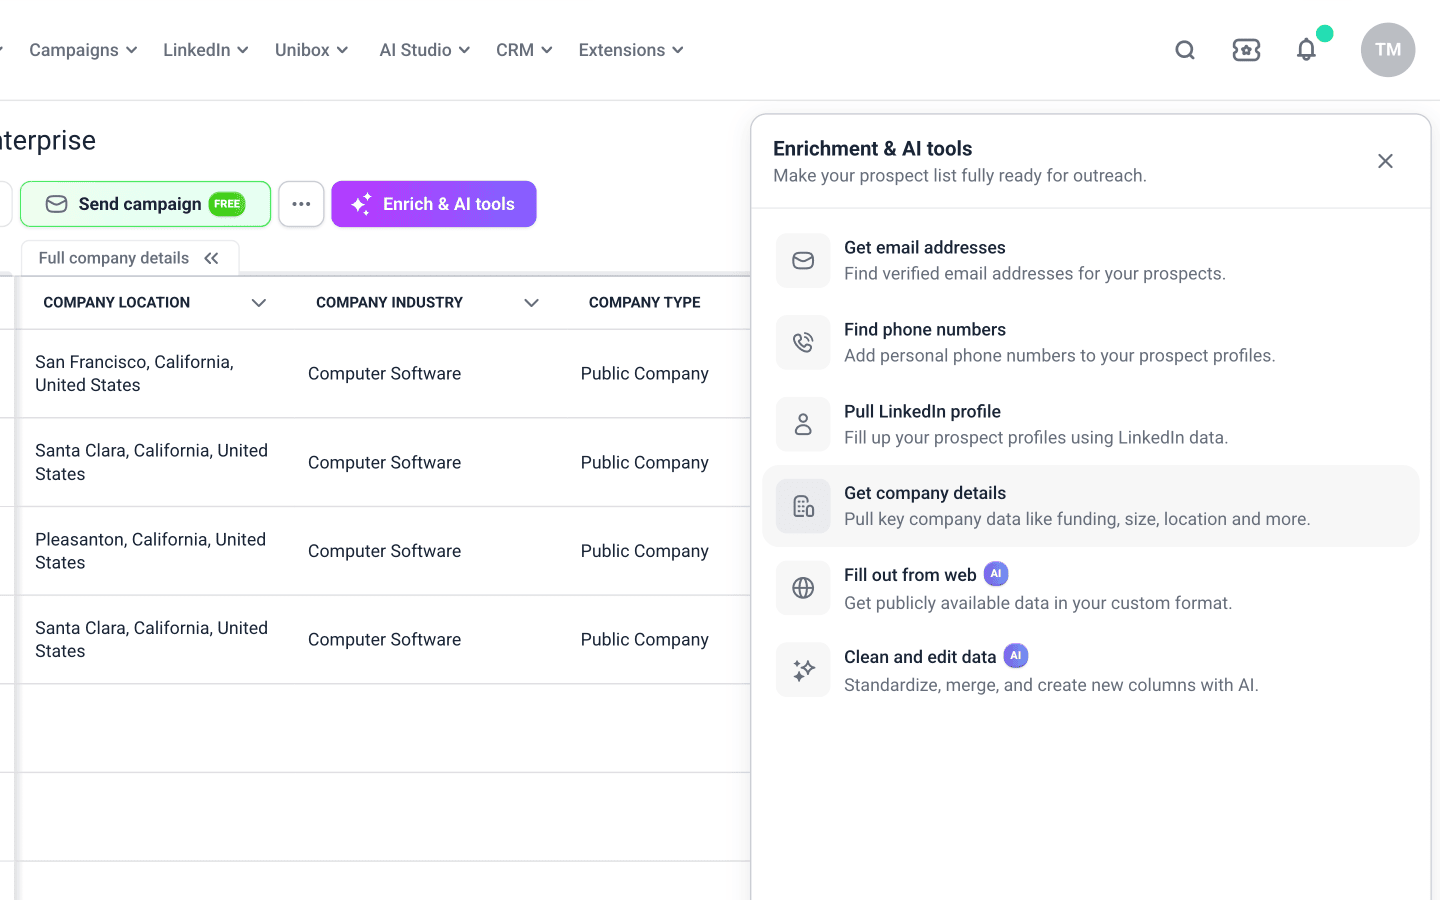1440x900 pixels.
Task: Click Public Company in the Pleasanton row
Action: [645, 551]
